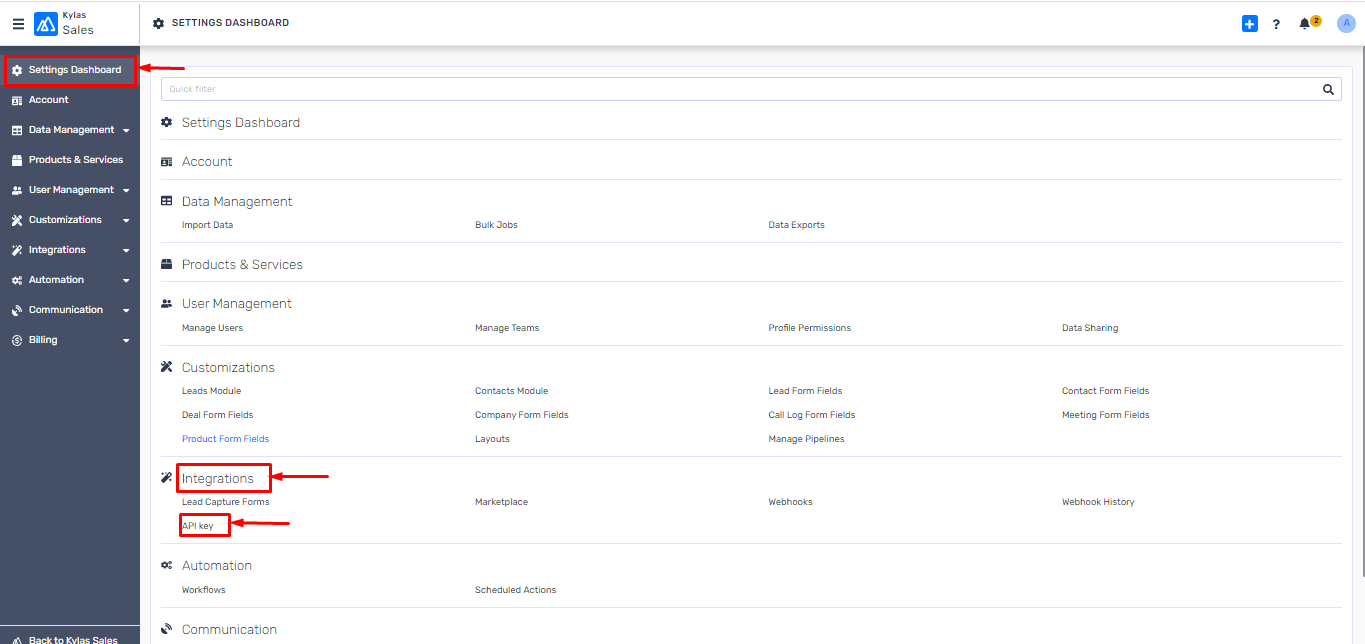Open Bulk Jobs link
This screenshot has height=644, width=1365.
[496, 225]
